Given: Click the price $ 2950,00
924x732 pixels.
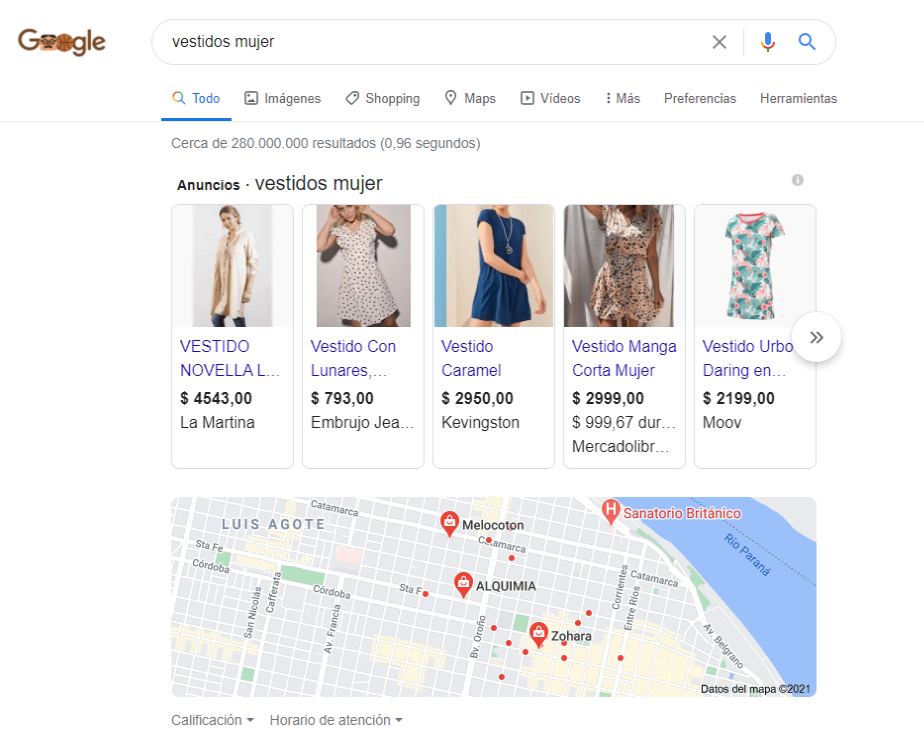Looking at the screenshot, I should pos(477,398).
